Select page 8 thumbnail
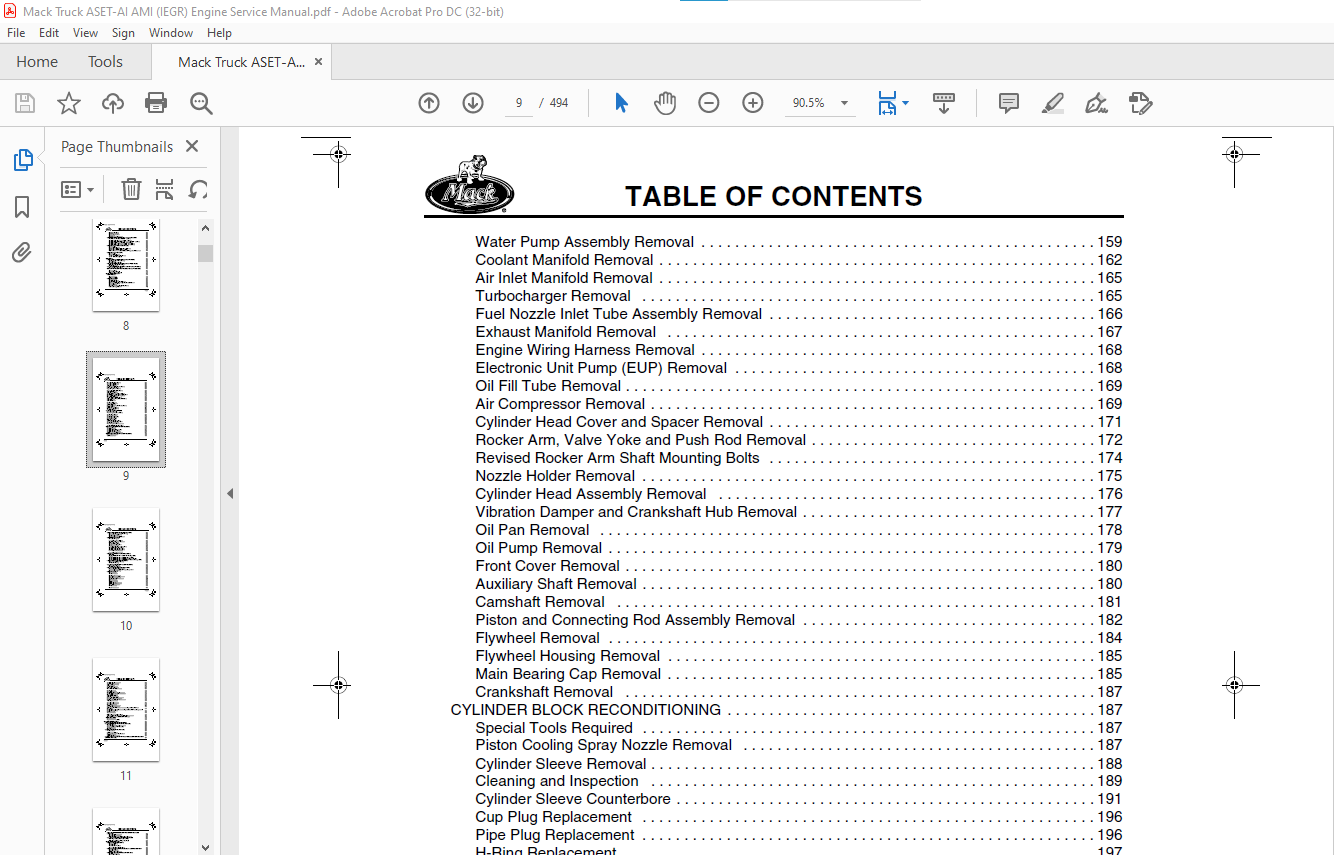Viewport: 1334px width, 855px height. tap(126, 264)
